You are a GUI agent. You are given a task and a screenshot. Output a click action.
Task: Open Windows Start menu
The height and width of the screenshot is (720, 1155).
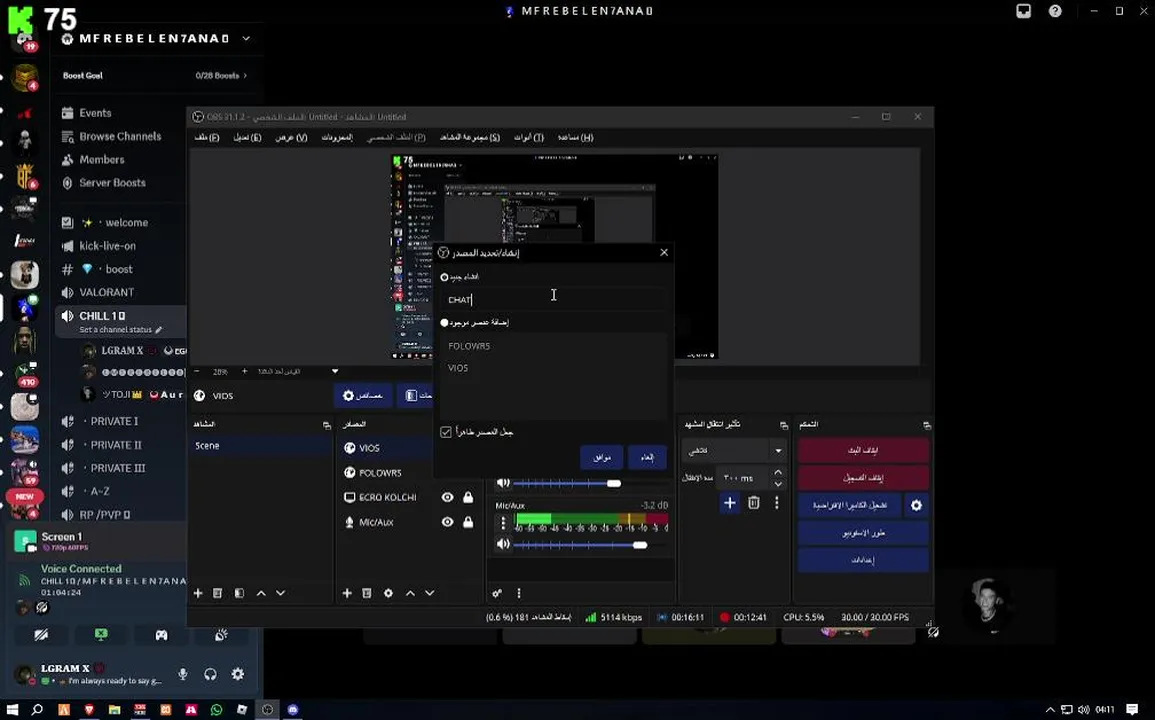click(x=13, y=710)
